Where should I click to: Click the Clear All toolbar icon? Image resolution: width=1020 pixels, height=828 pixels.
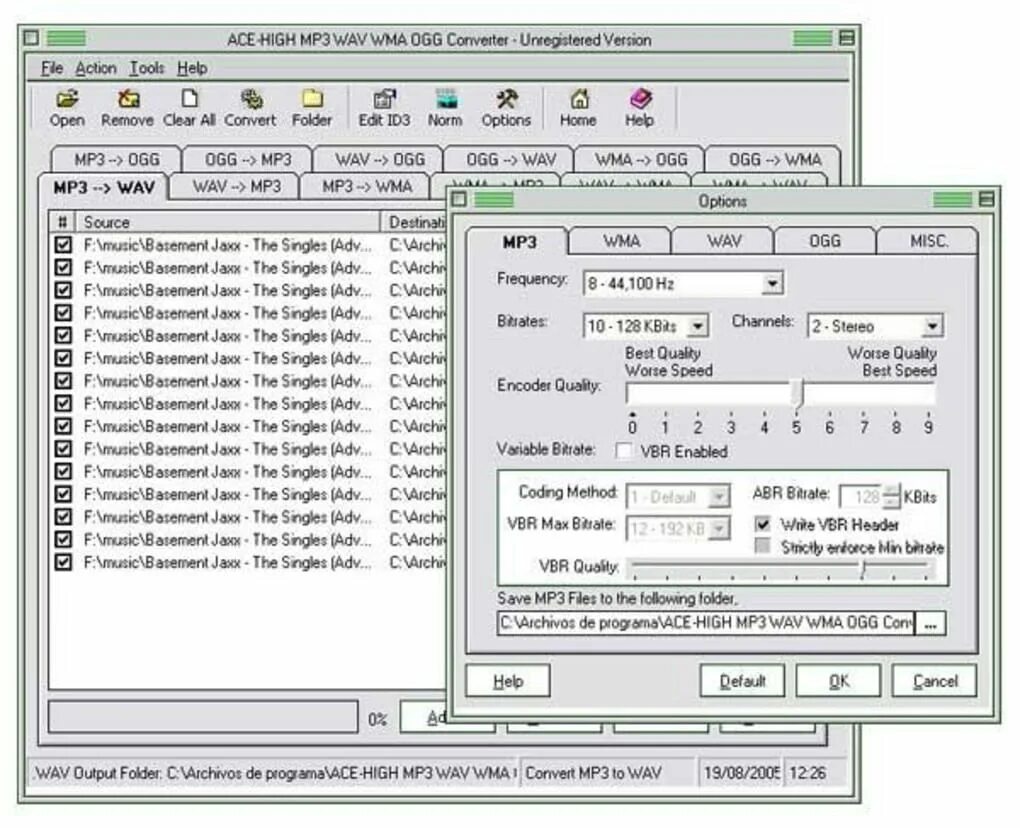pyautogui.click(x=189, y=108)
